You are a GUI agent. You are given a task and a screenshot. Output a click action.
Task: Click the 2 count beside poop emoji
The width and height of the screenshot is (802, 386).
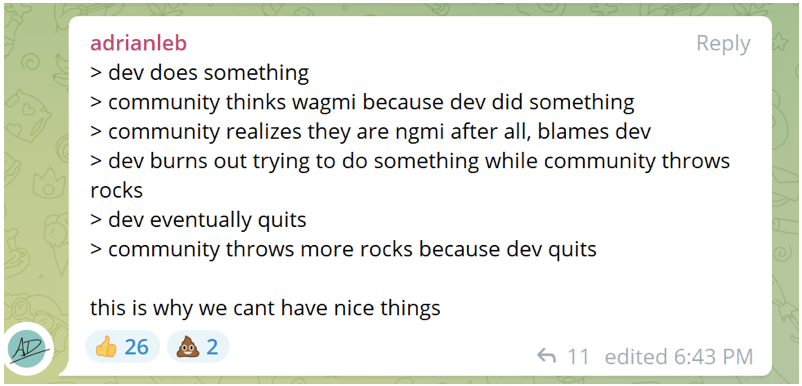coord(212,348)
